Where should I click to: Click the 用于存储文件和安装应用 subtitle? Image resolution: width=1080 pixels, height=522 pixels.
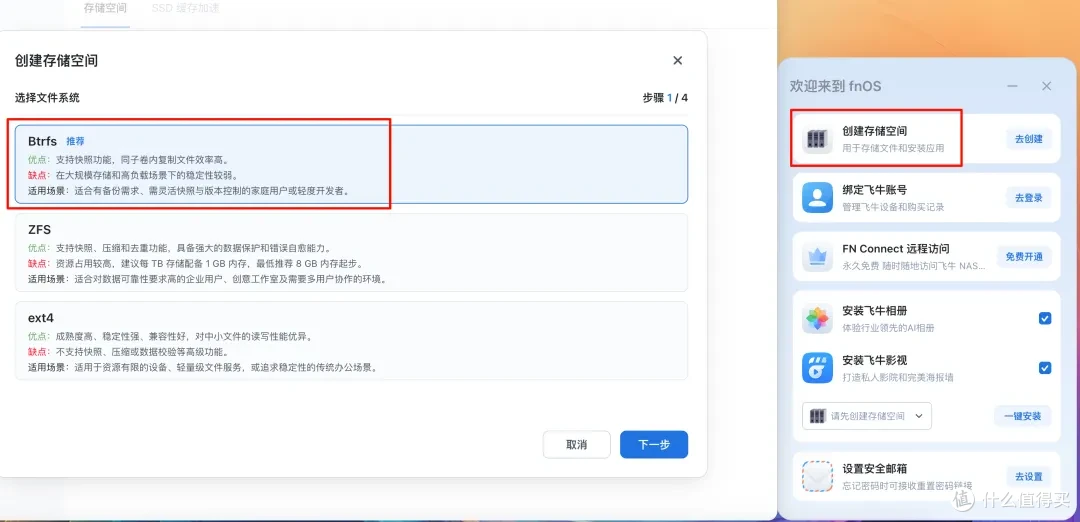pos(893,148)
